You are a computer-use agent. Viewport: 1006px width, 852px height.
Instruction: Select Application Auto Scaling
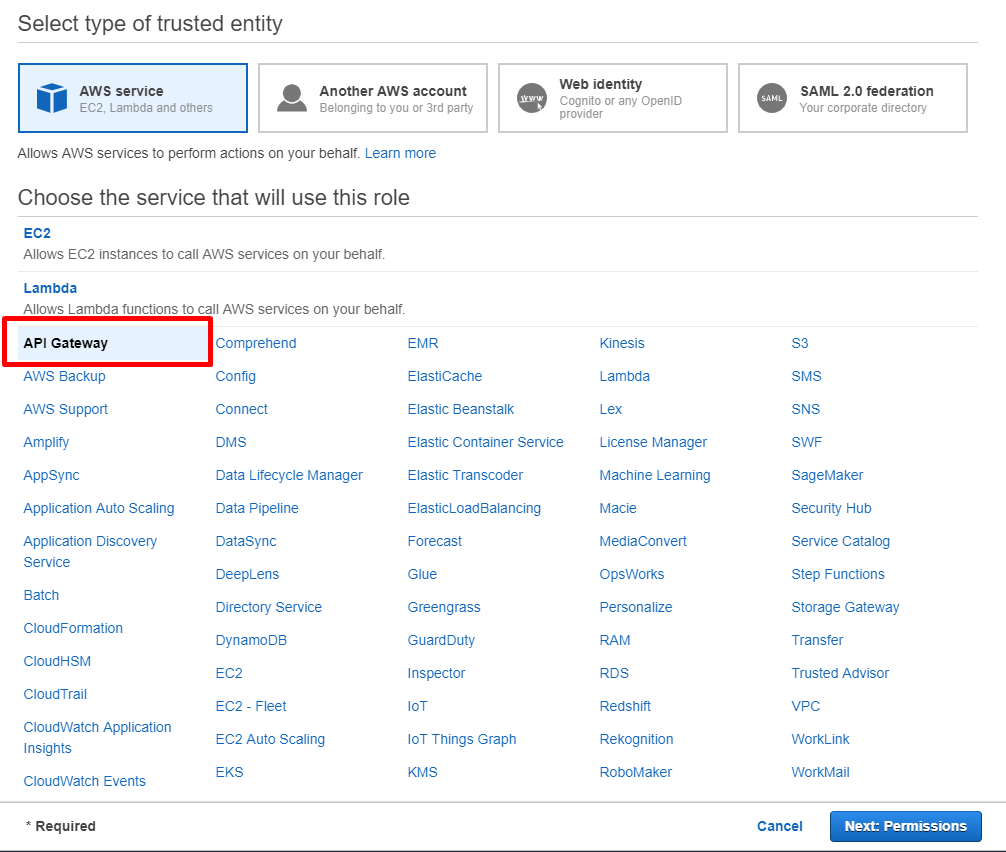click(99, 509)
